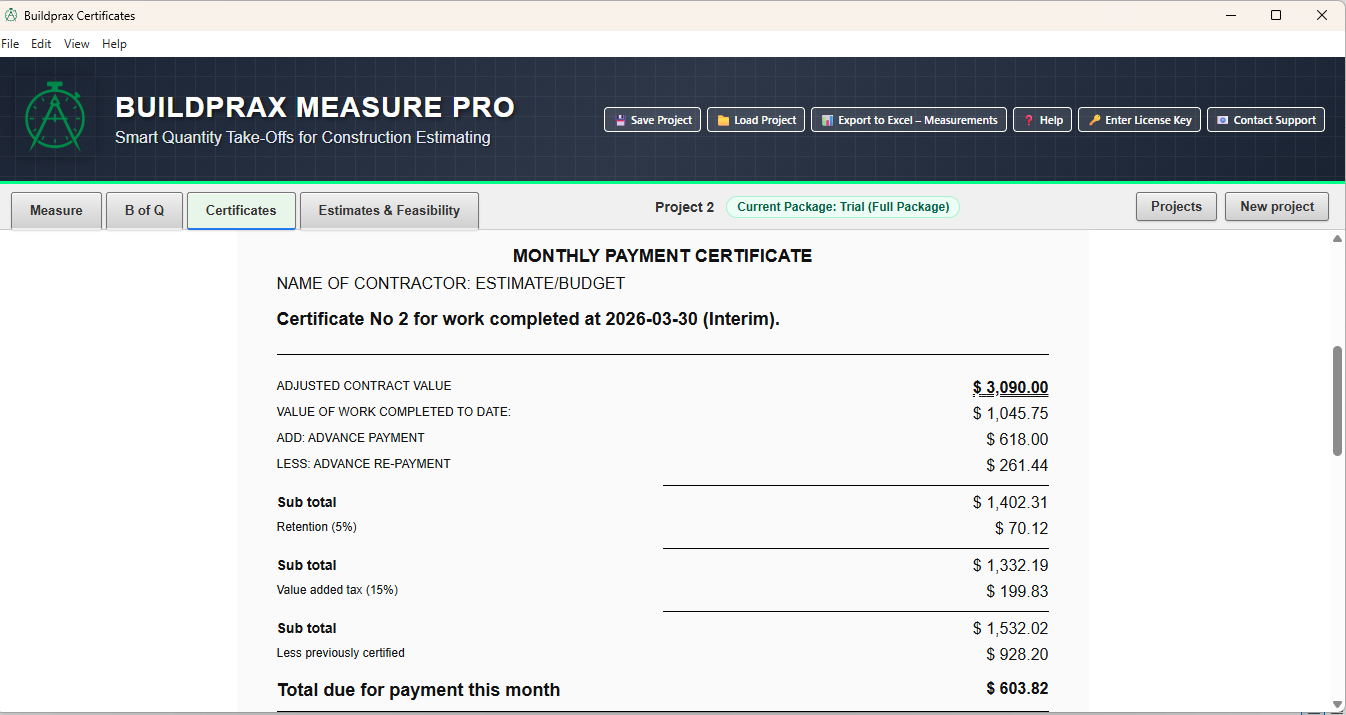Open the File menu
1346x715 pixels.
tap(10, 44)
